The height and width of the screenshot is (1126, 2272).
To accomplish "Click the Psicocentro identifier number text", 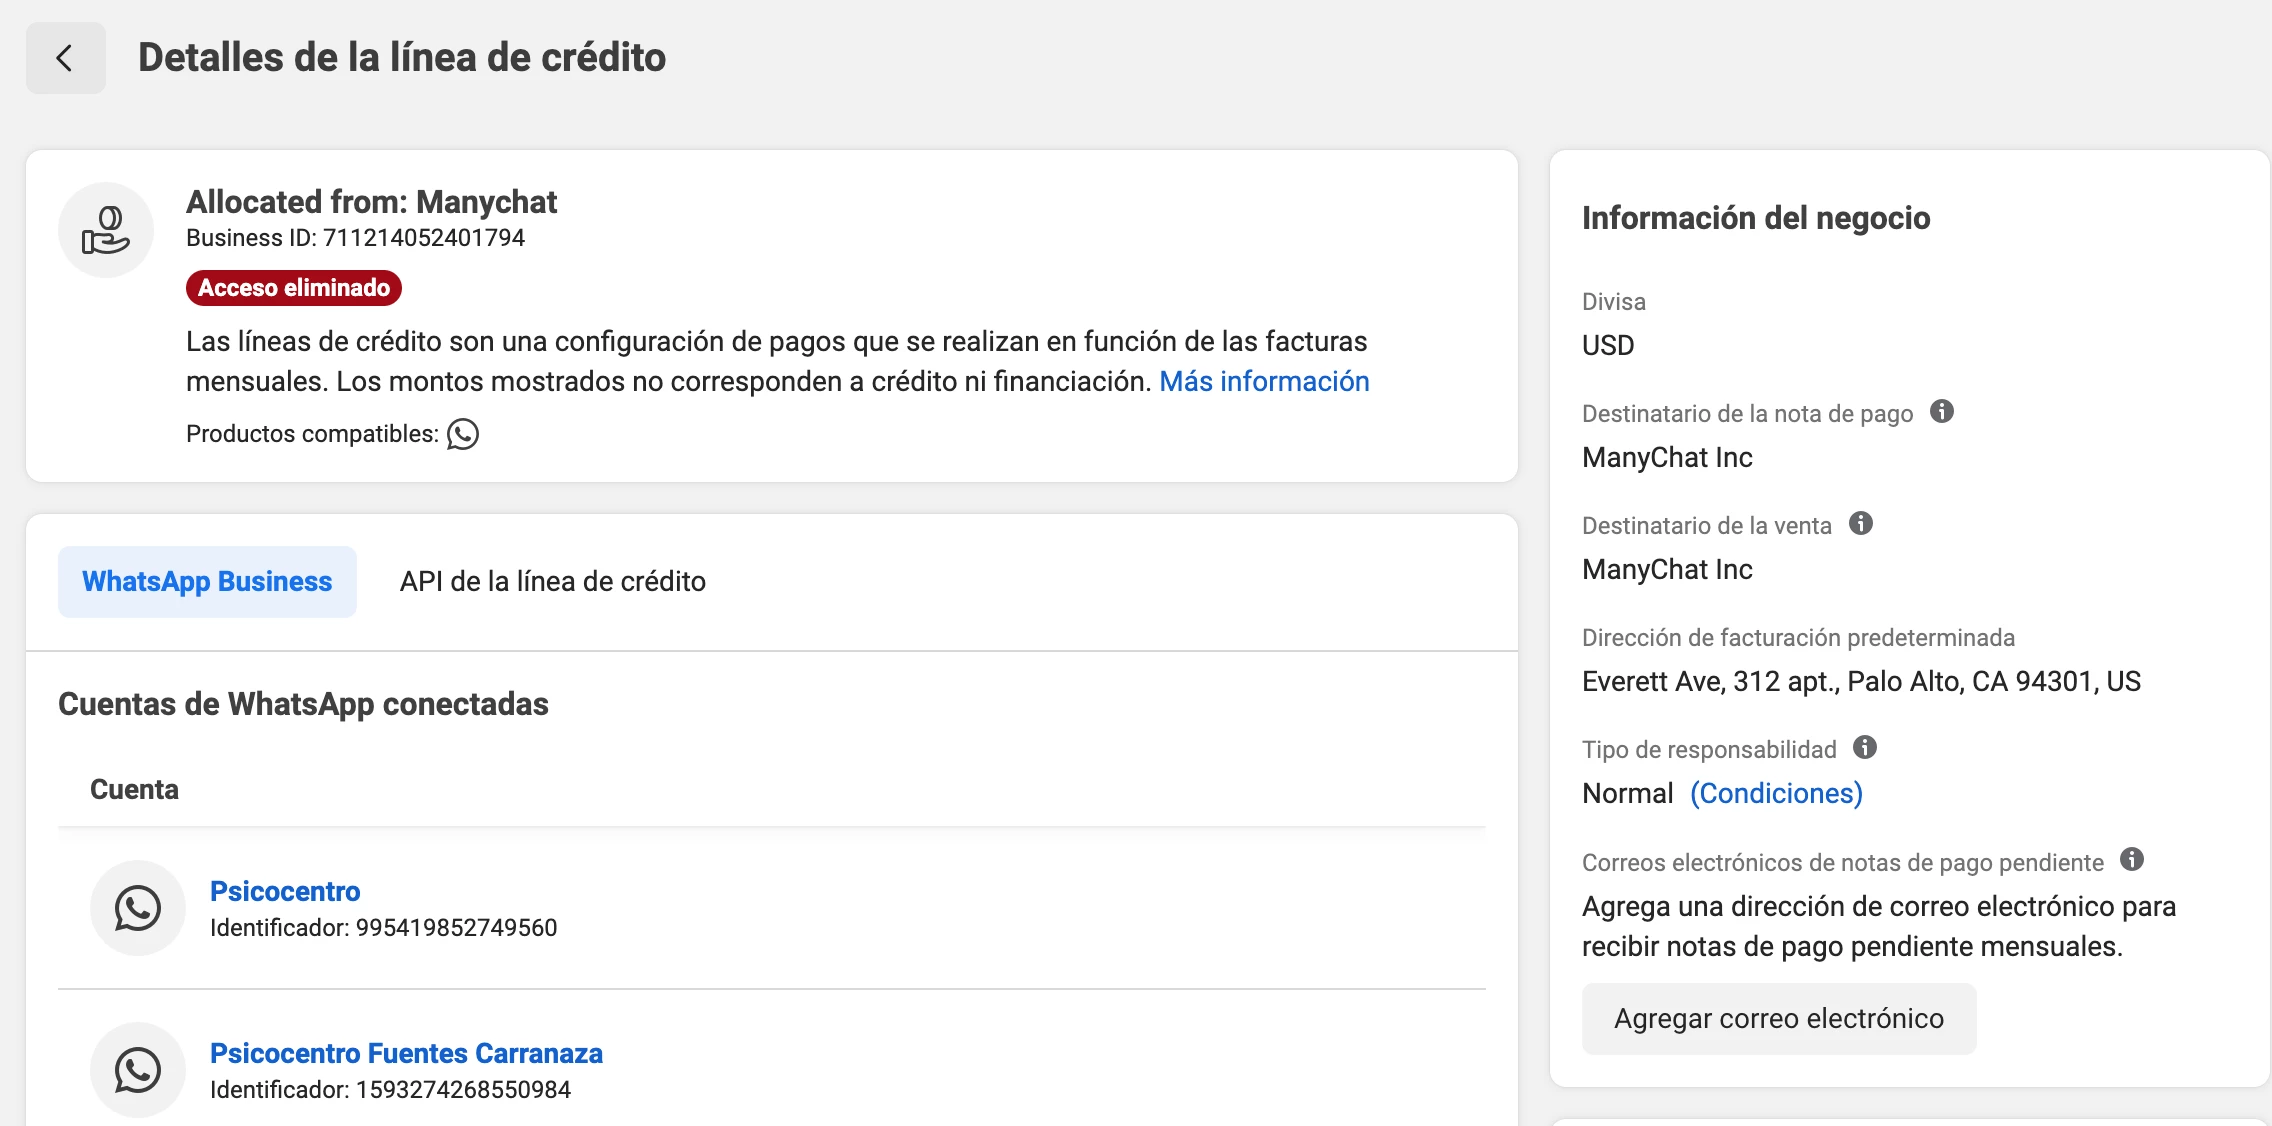I will (456, 928).
